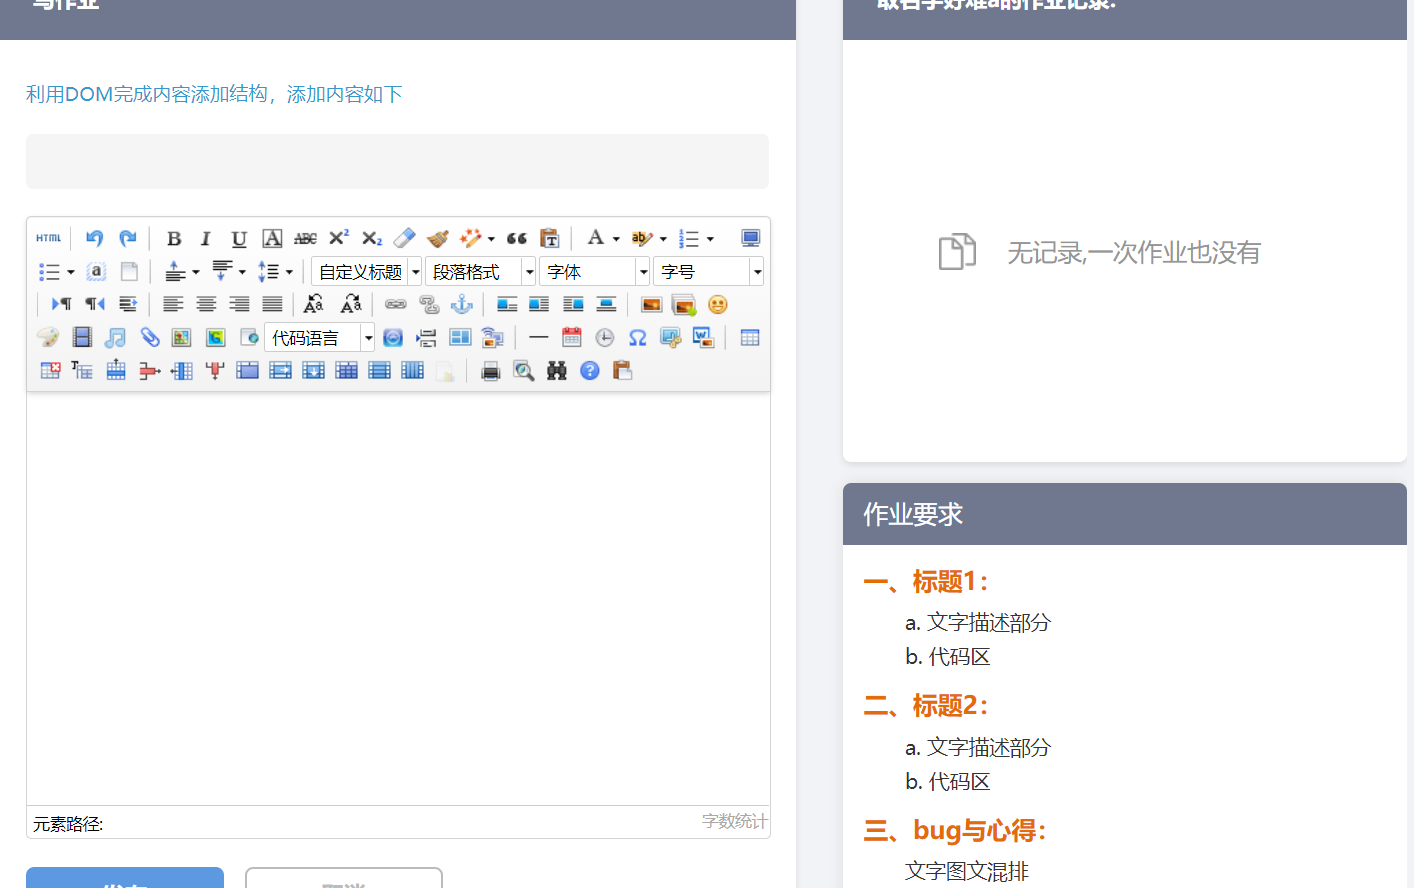Screen dimensions: 1414x888
Task: Toggle blockquote formatting
Action: pyautogui.click(x=517, y=238)
